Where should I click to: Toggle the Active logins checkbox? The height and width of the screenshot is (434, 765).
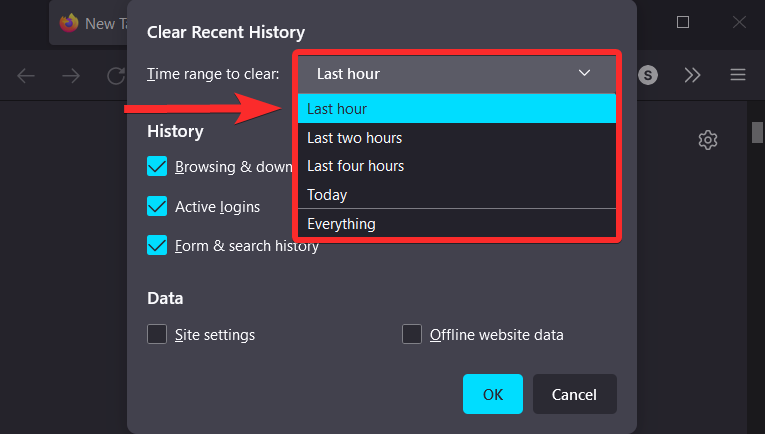(x=157, y=206)
